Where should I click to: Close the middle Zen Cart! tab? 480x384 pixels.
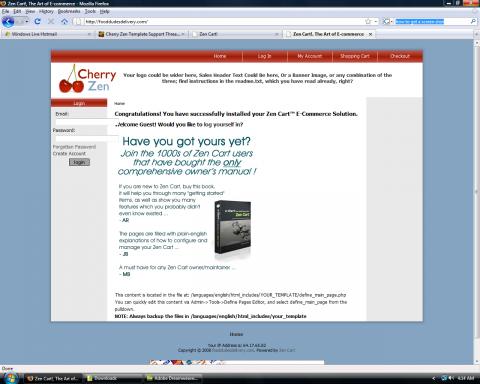(x=277, y=34)
